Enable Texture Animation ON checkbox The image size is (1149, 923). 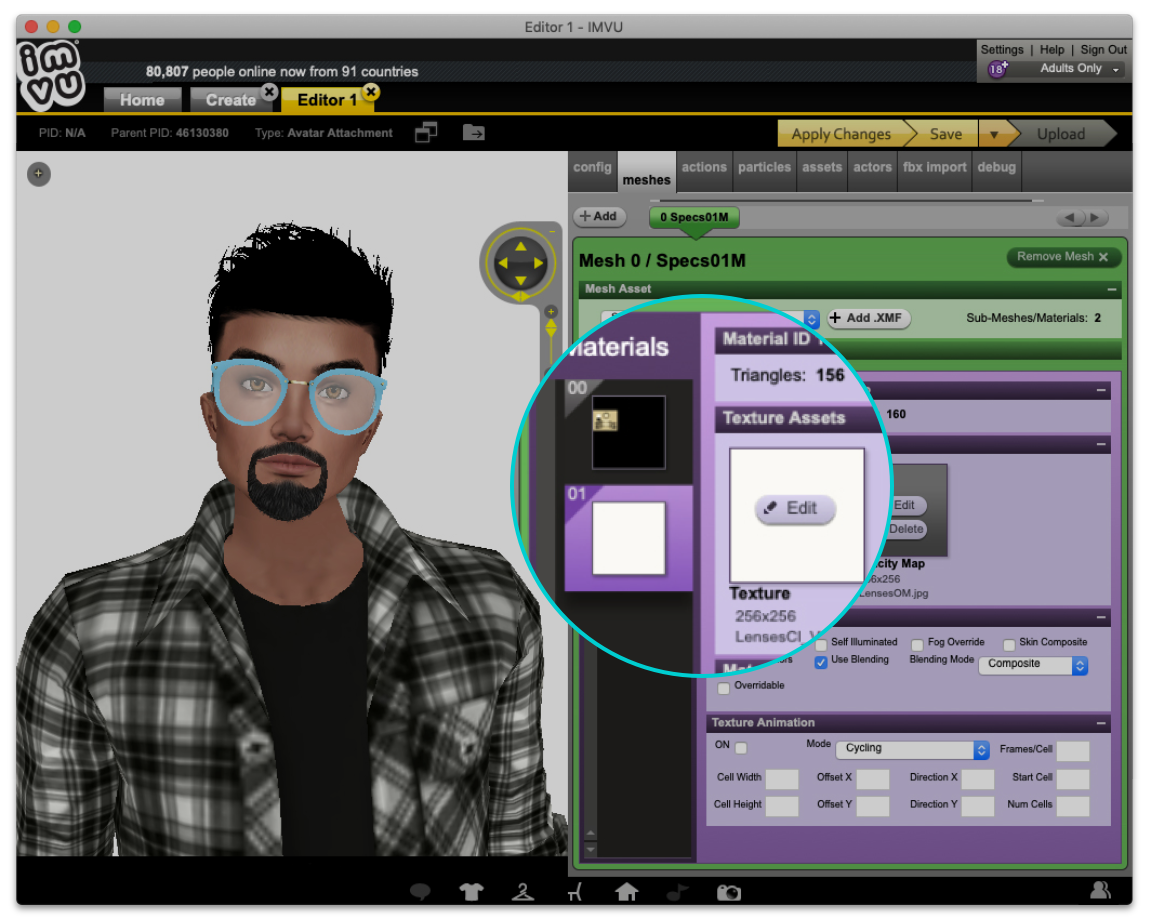742,748
